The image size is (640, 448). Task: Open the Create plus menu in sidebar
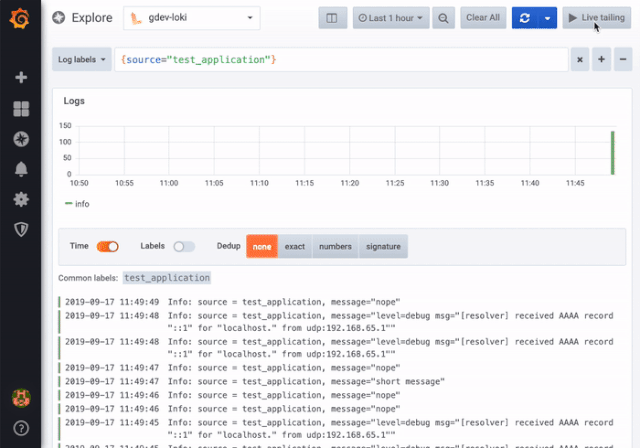(20, 77)
